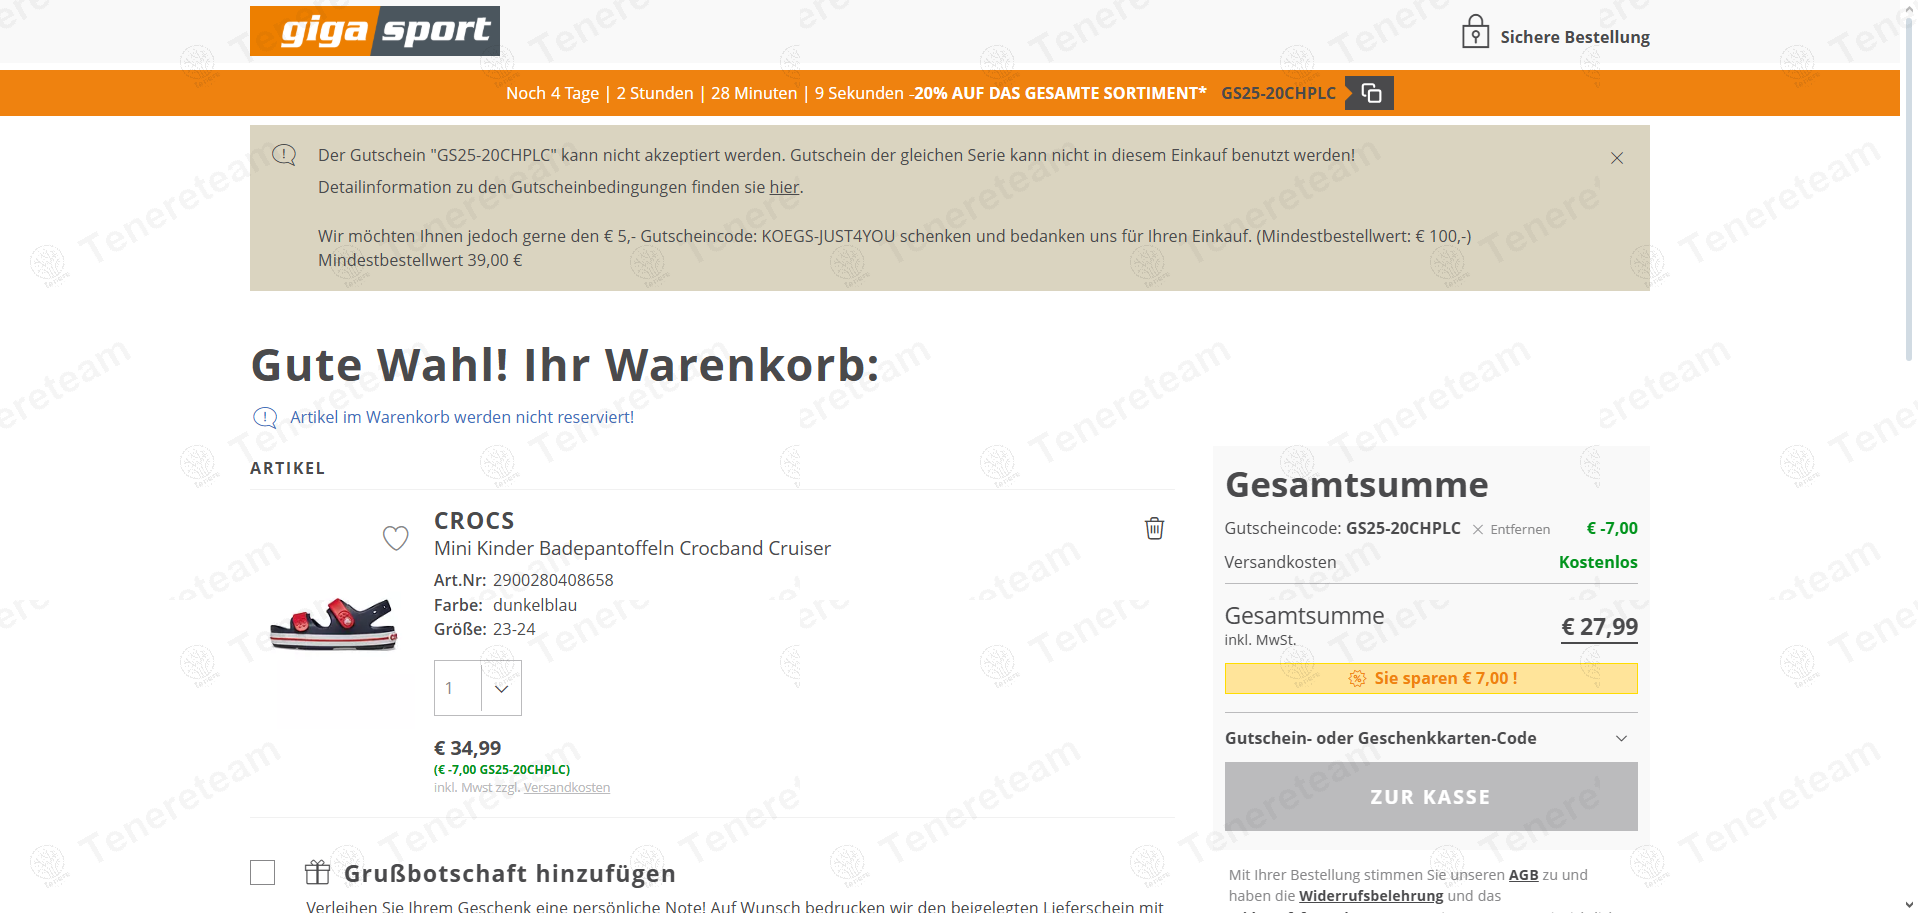
Task: Open Mini Kinder Badepantoffeln Crocband Cruiser title
Action: click(632, 548)
